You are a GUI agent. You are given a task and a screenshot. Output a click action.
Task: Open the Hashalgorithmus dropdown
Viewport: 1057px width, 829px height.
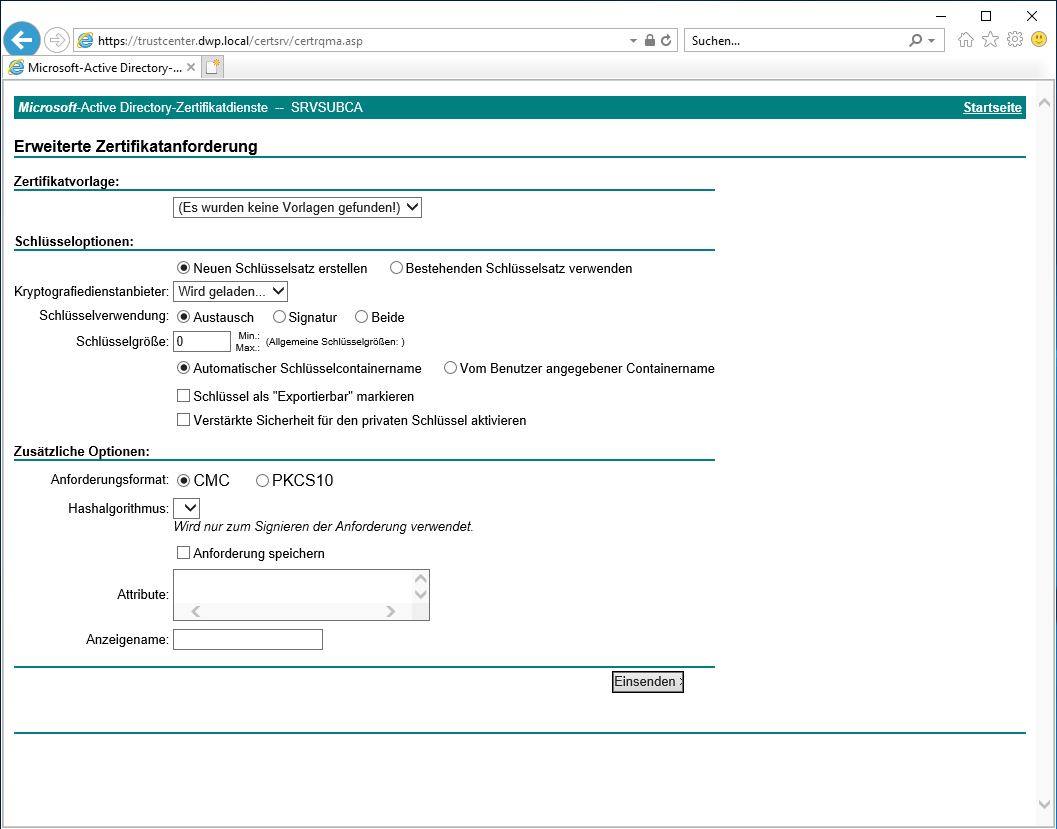click(x=187, y=508)
